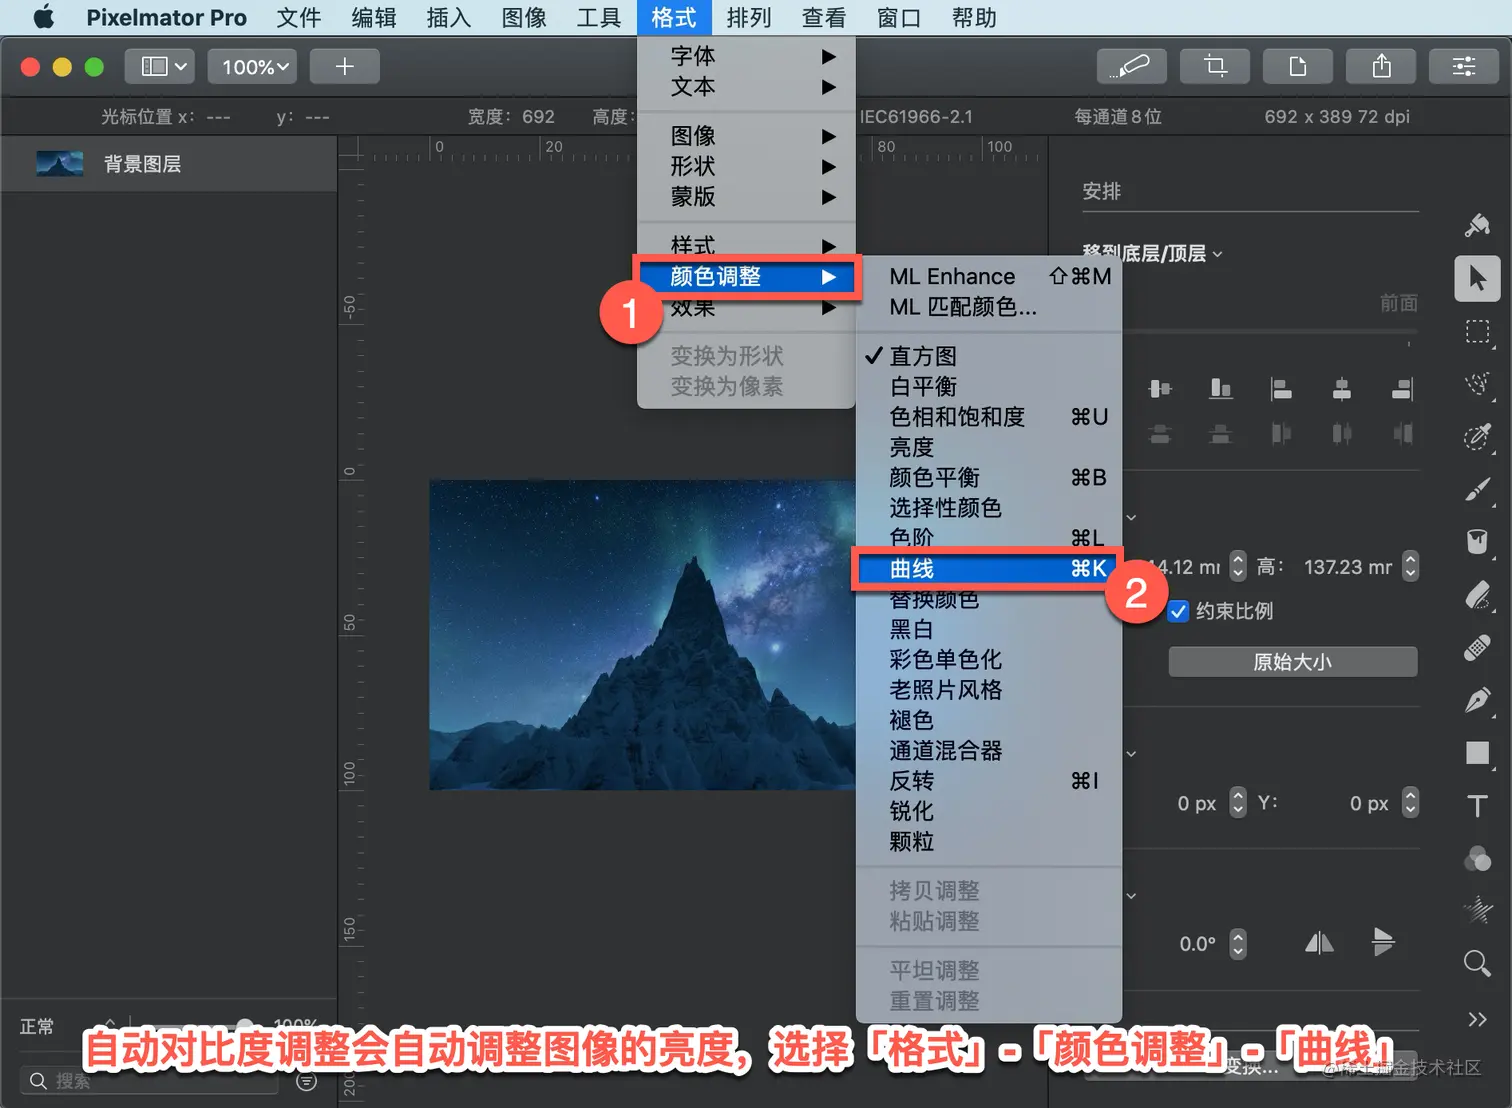The image size is (1512, 1108).
Task: Open the 移到底层/顶层 dropdown
Action: tap(1152, 253)
